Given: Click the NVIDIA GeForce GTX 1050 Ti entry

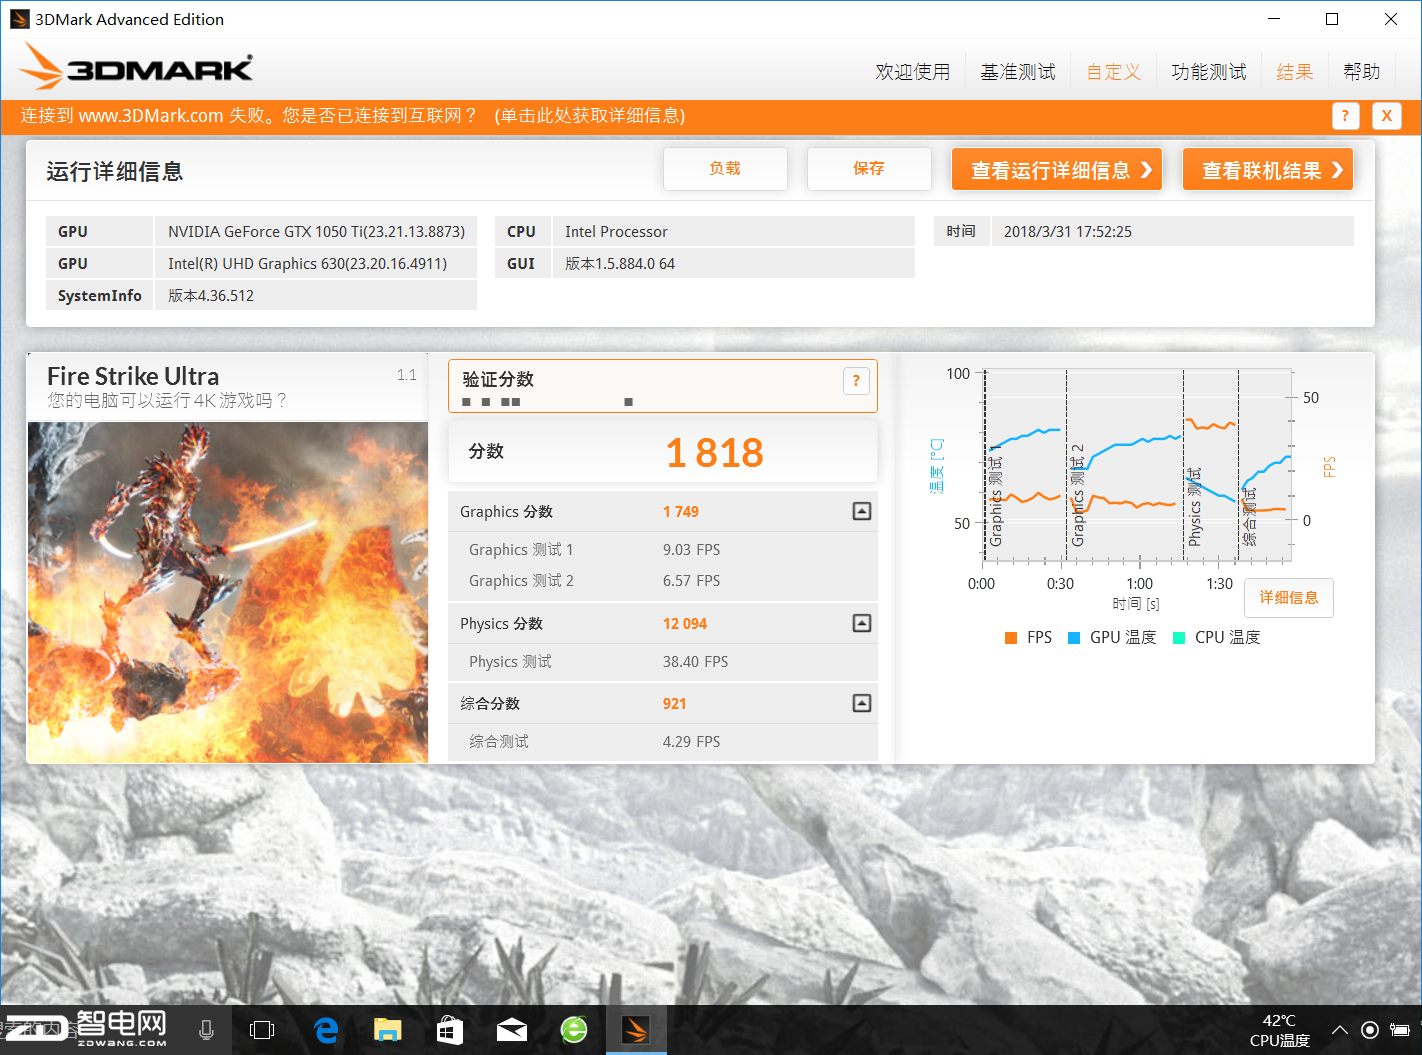Looking at the screenshot, I should [316, 231].
